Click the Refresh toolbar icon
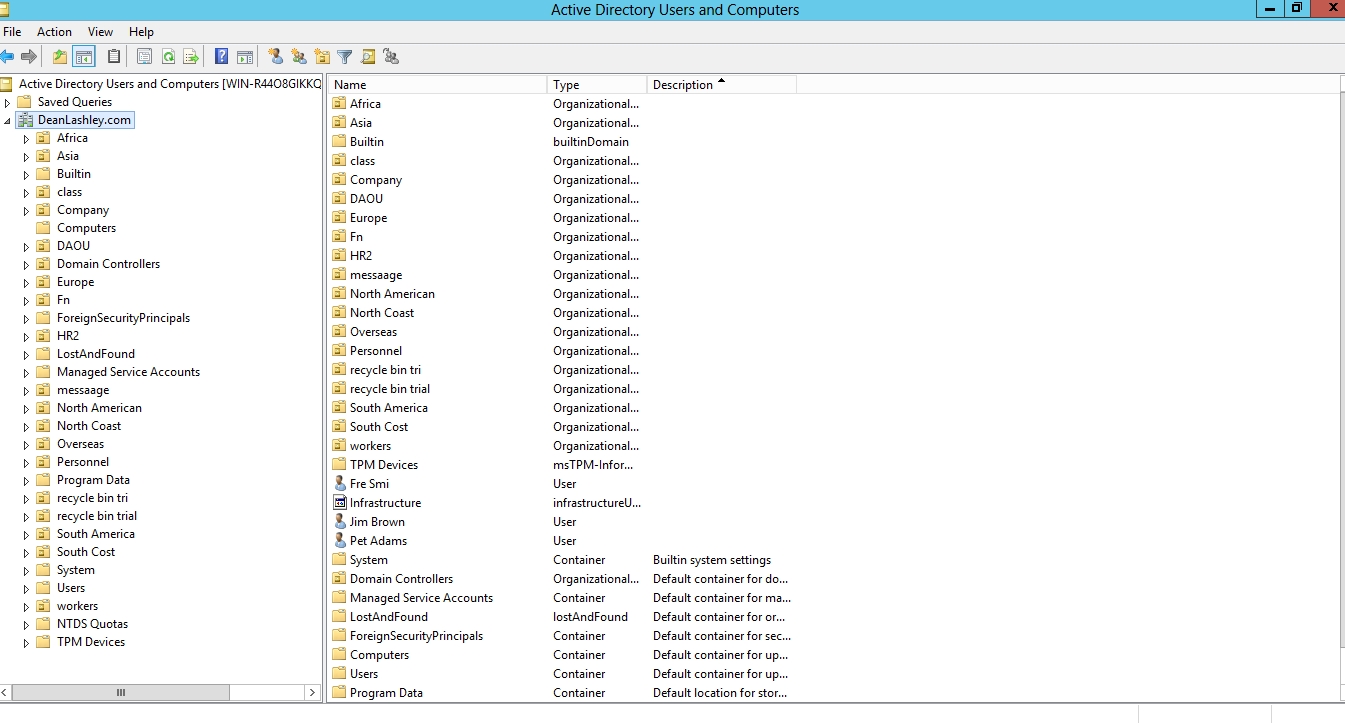Image resolution: width=1345 pixels, height=723 pixels. click(x=168, y=57)
